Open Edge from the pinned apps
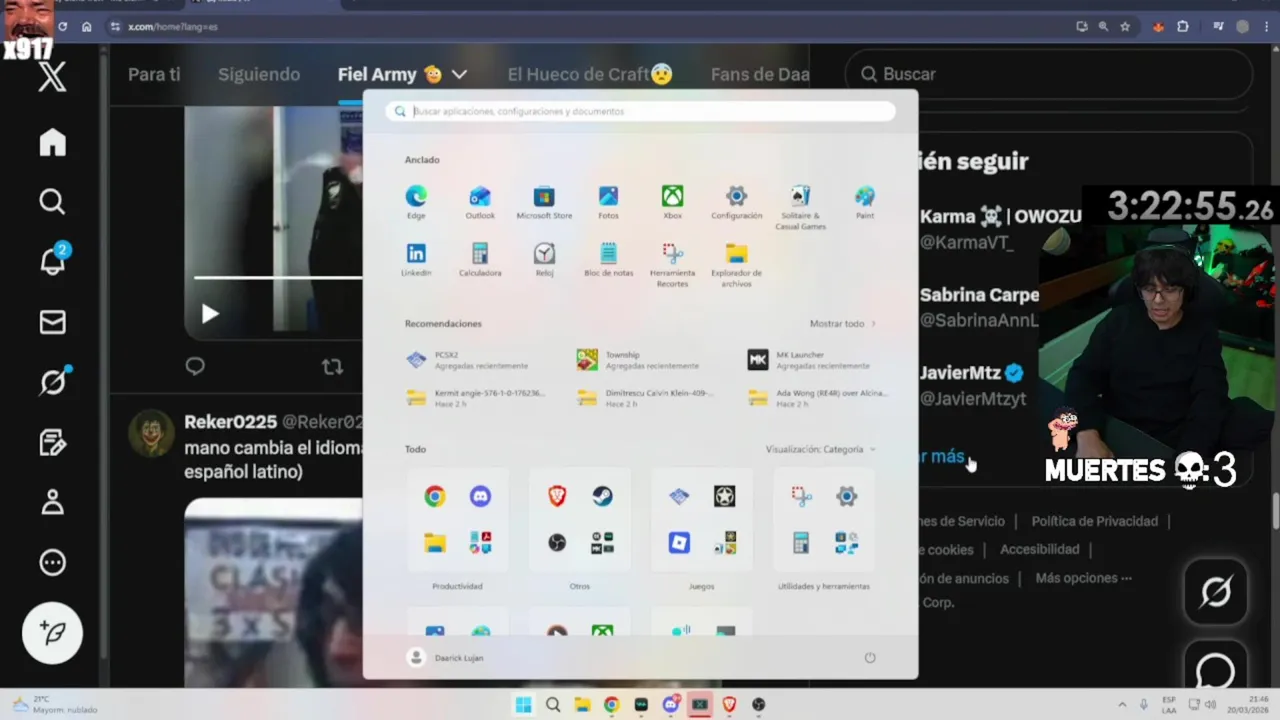This screenshot has height=720, width=1280. pyautogui.click(x=416, y=202)
